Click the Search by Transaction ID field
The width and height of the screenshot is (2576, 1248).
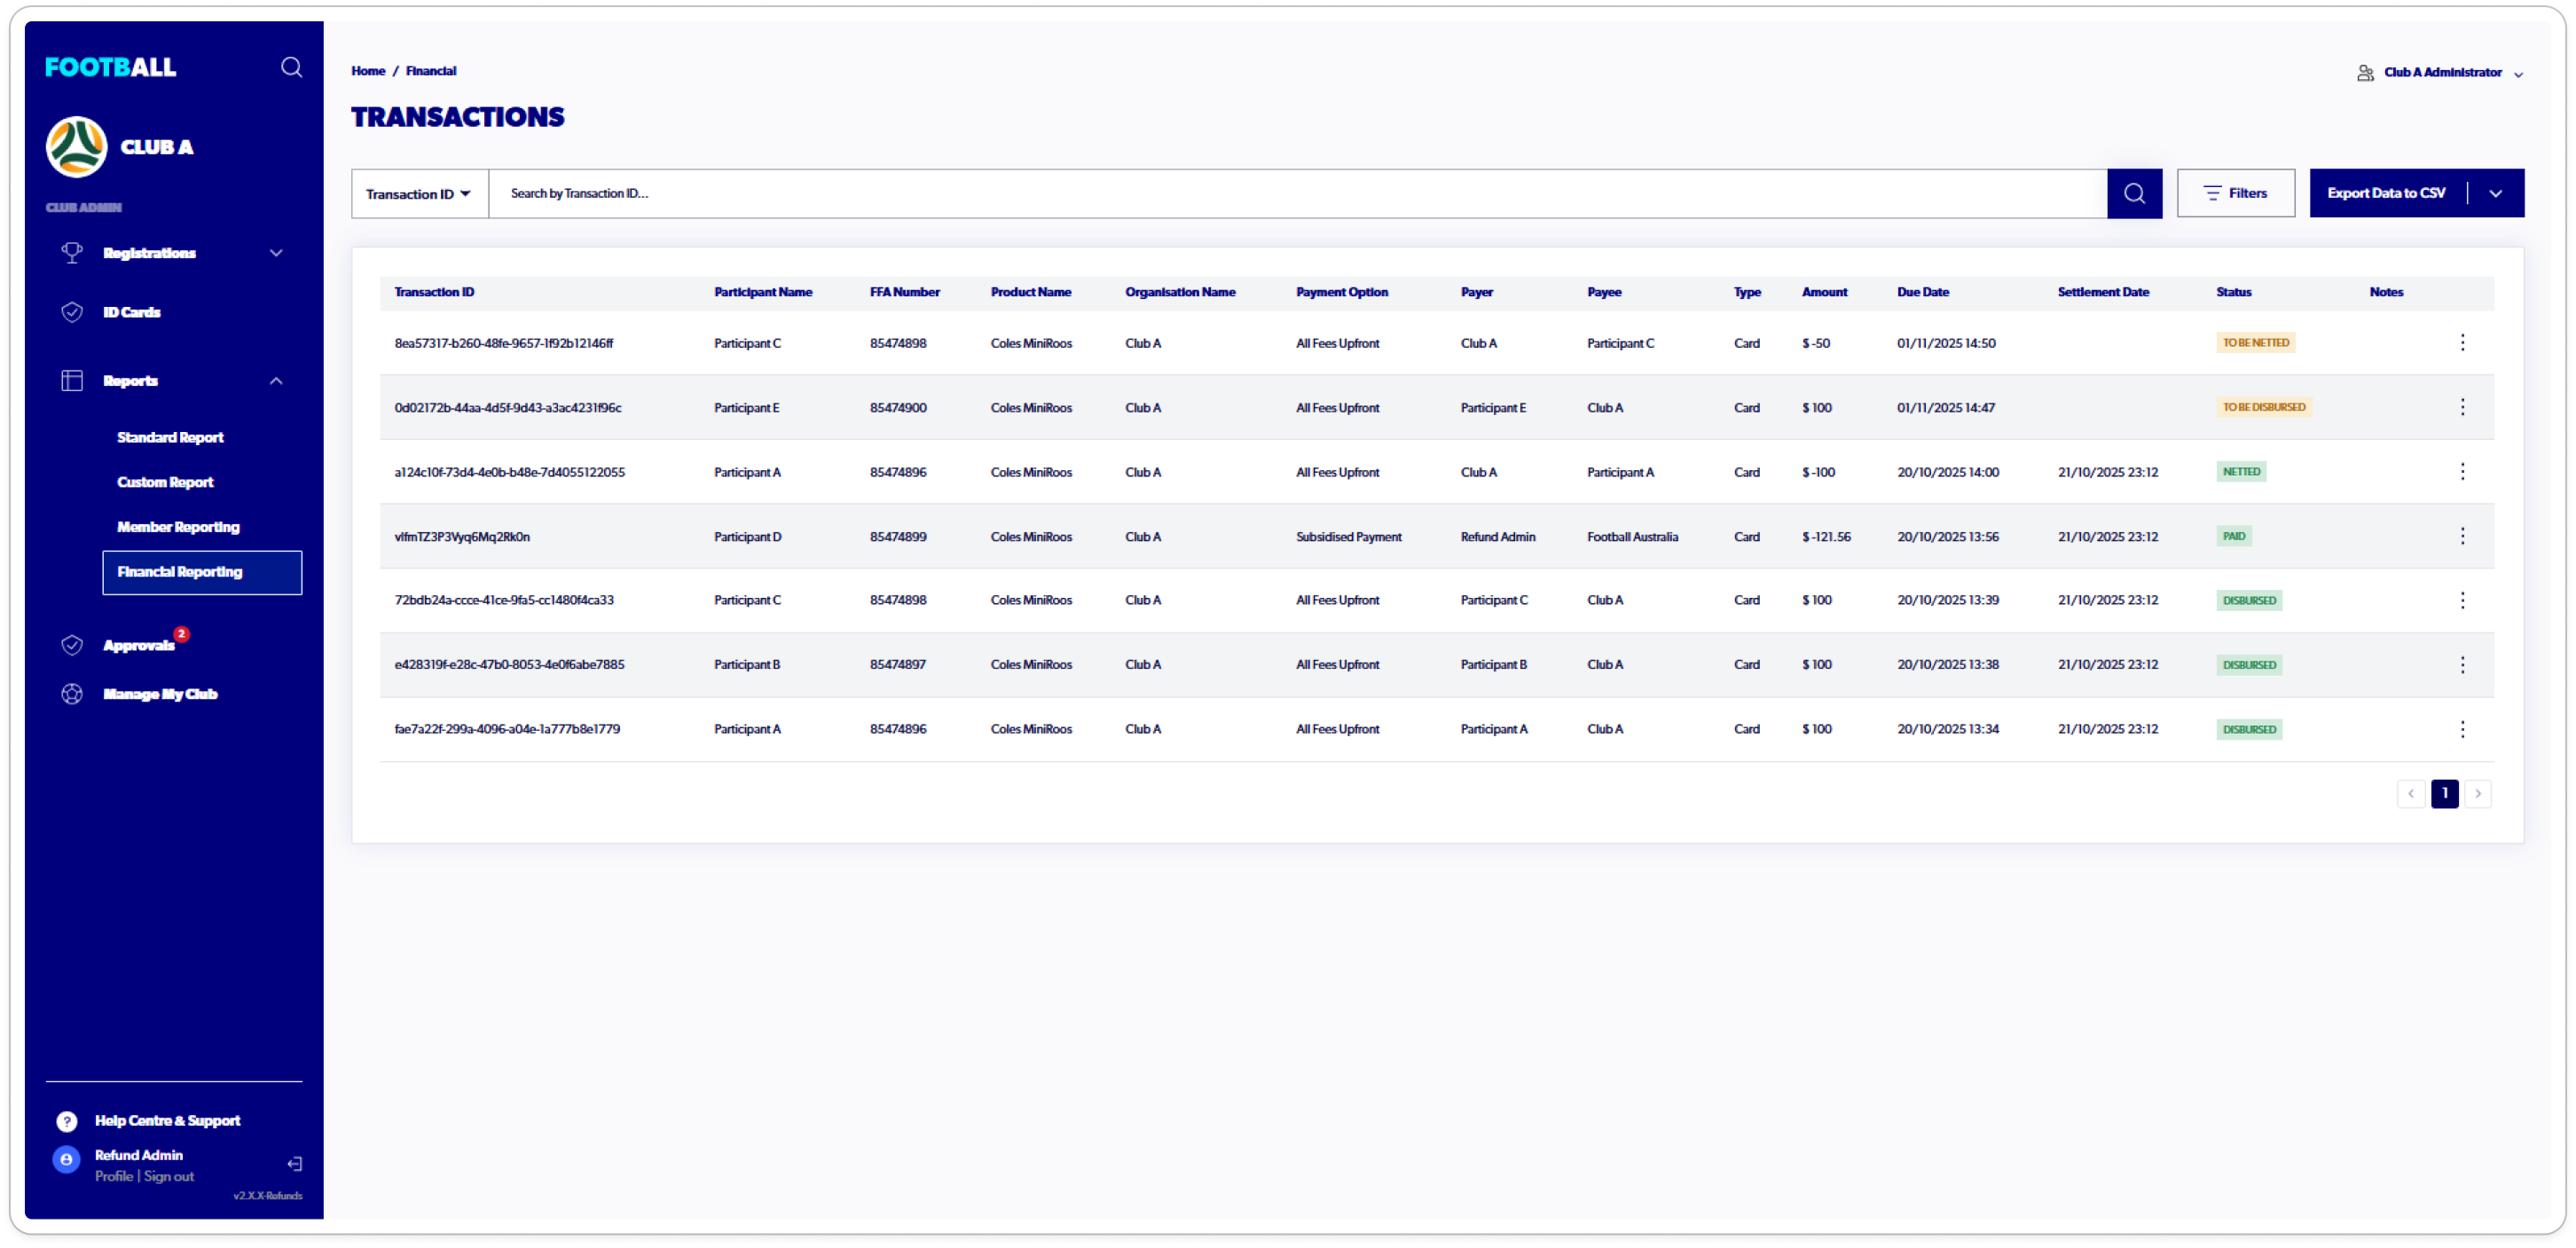pyautogui.click(x=1296, y=194)
